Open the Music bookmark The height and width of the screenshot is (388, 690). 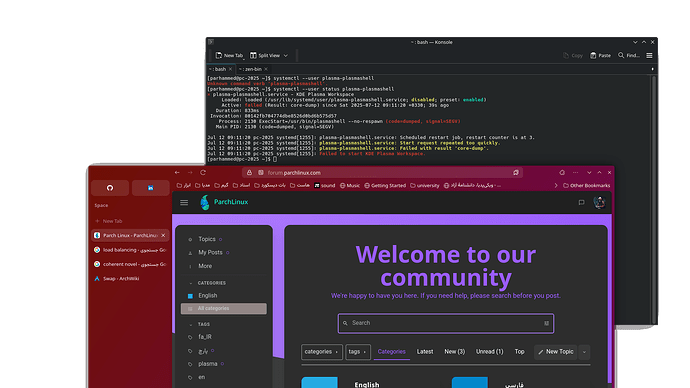click(x=350, y=186)
